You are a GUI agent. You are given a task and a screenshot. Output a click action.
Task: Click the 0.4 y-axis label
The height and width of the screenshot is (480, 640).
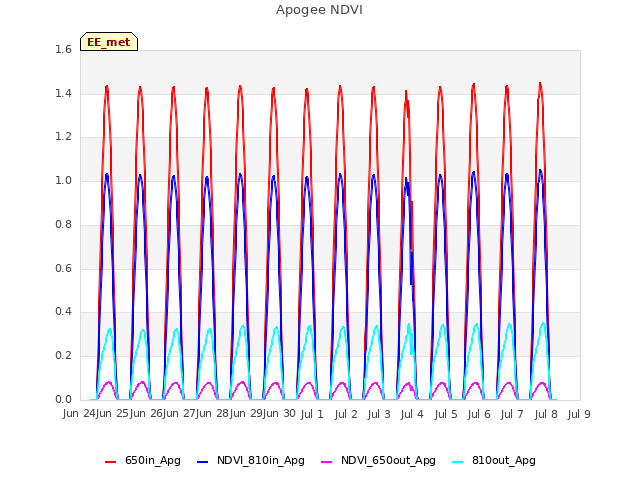[x=63, y=312]
